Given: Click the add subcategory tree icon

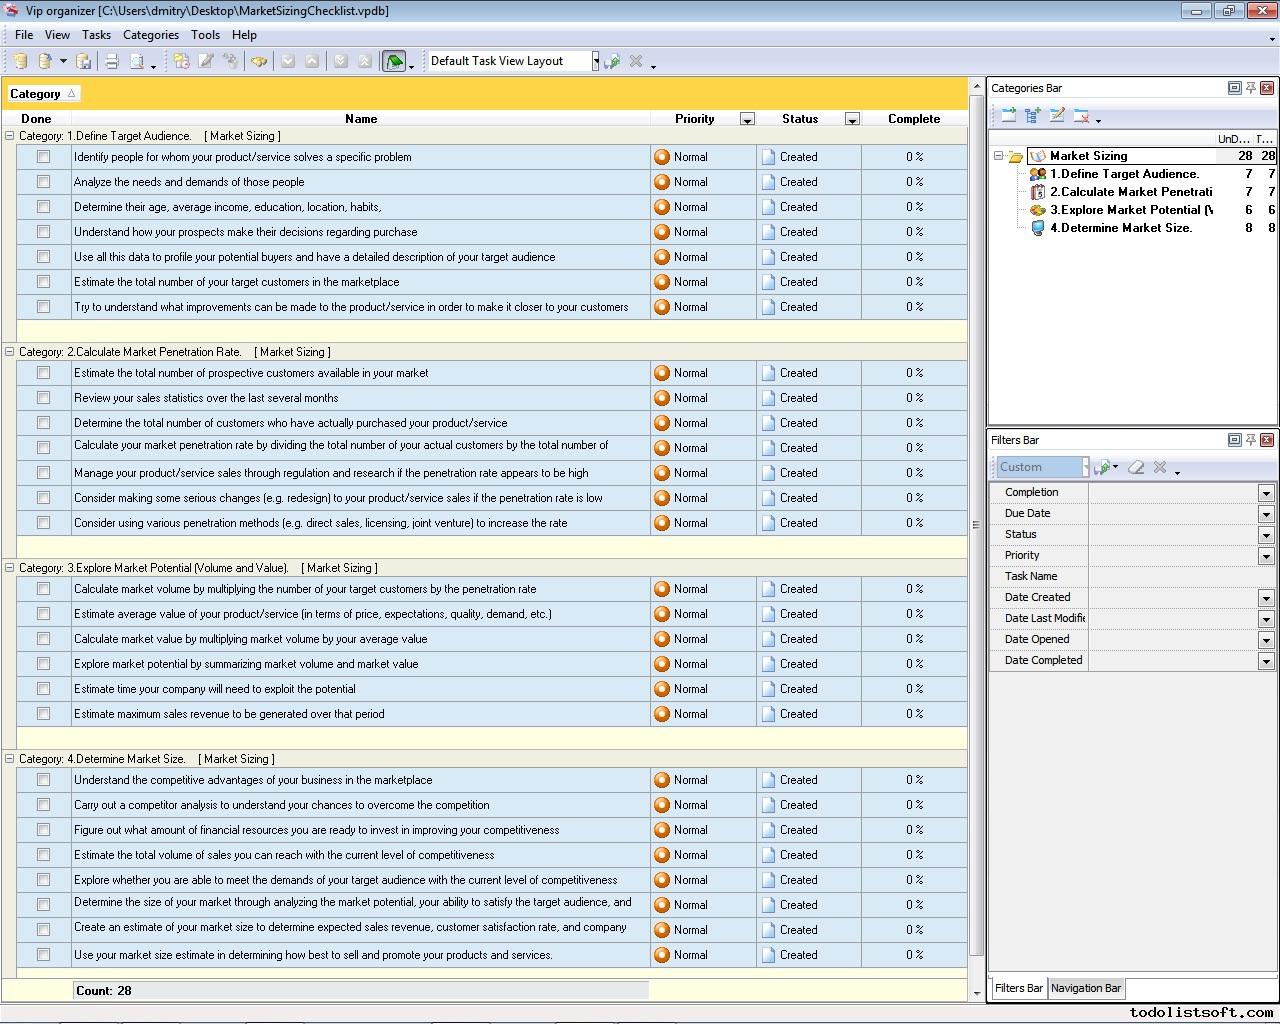Looking at the screenshot, I should click(1032, 116).
